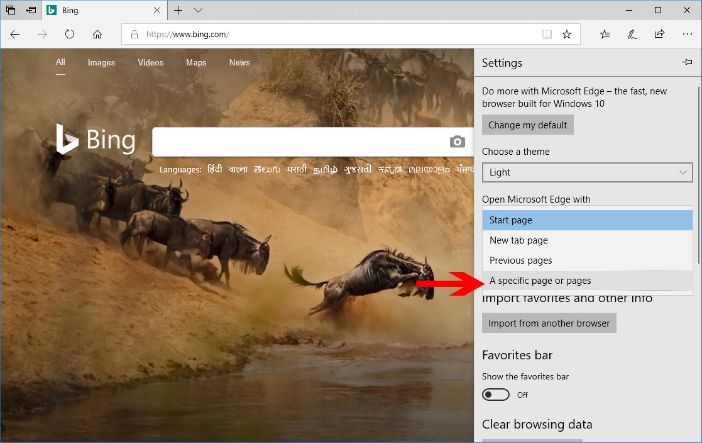Select A specific page or pages
The image size is (702, 443).
pos(587,280)
